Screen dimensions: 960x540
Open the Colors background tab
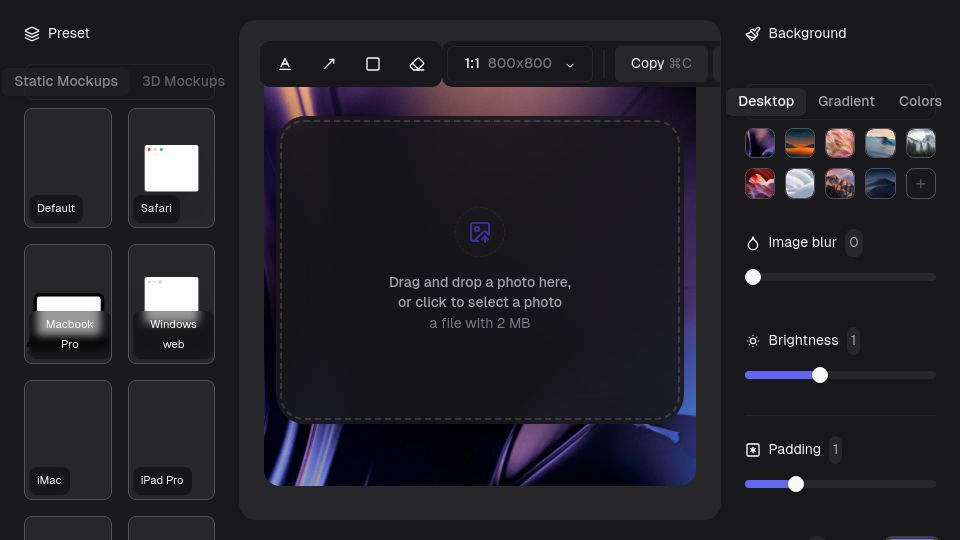click(920, 101)
